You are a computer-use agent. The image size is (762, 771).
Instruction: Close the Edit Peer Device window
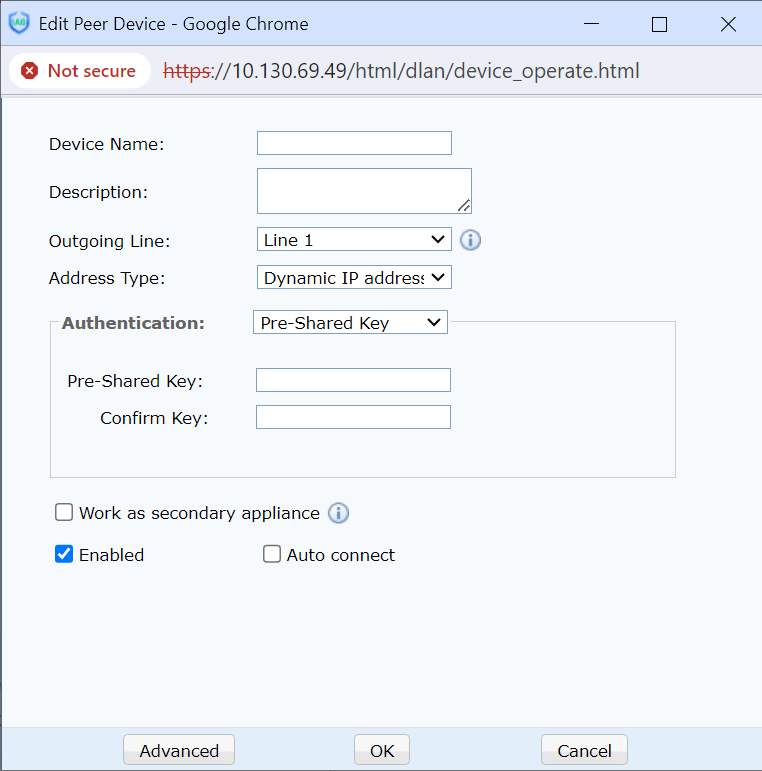click(726, 24)
